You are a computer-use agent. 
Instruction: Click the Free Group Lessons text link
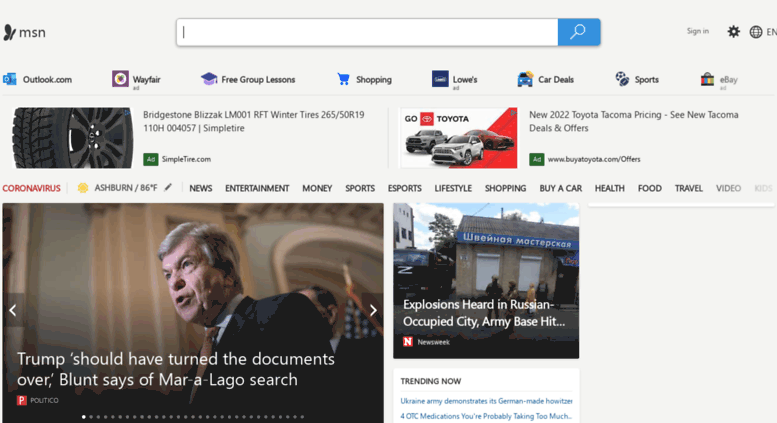click(258, 79)
